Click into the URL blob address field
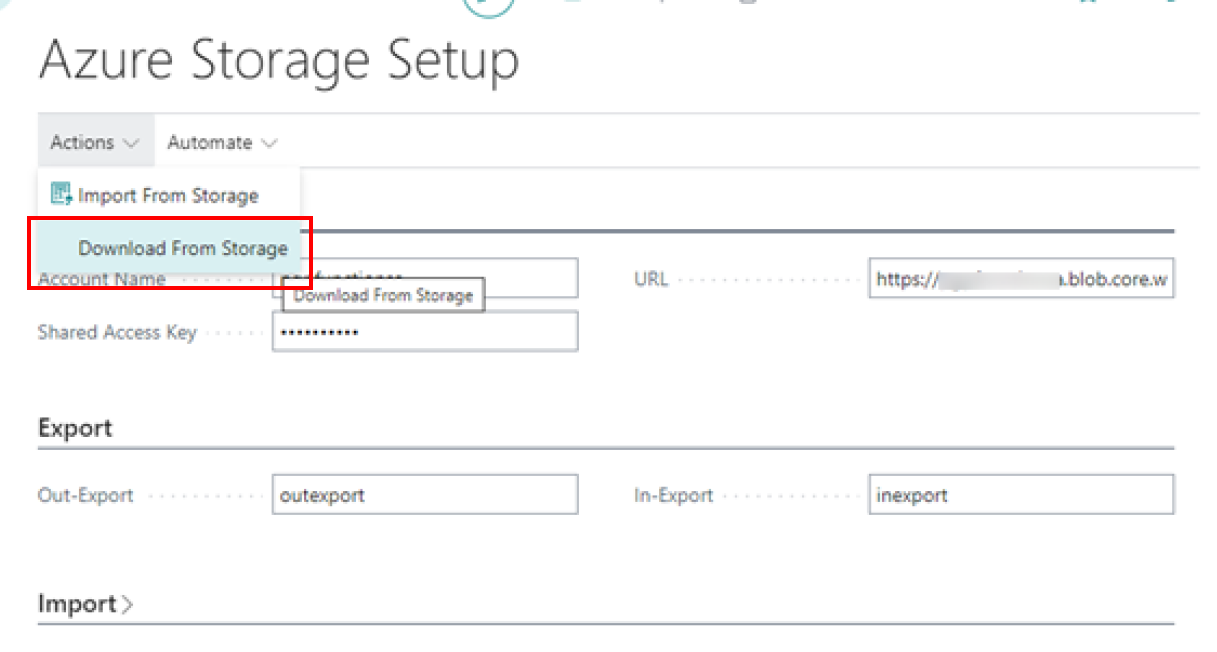Viewport: 1217px width, 652px height. pyautogui.click(x=1020, y=279)
